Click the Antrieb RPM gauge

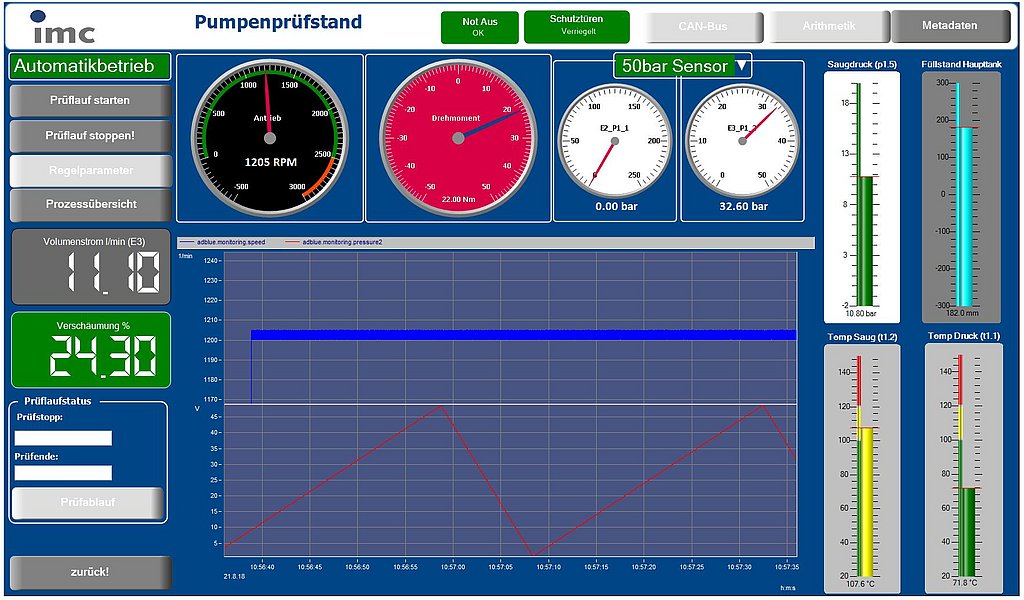[269, 138]
